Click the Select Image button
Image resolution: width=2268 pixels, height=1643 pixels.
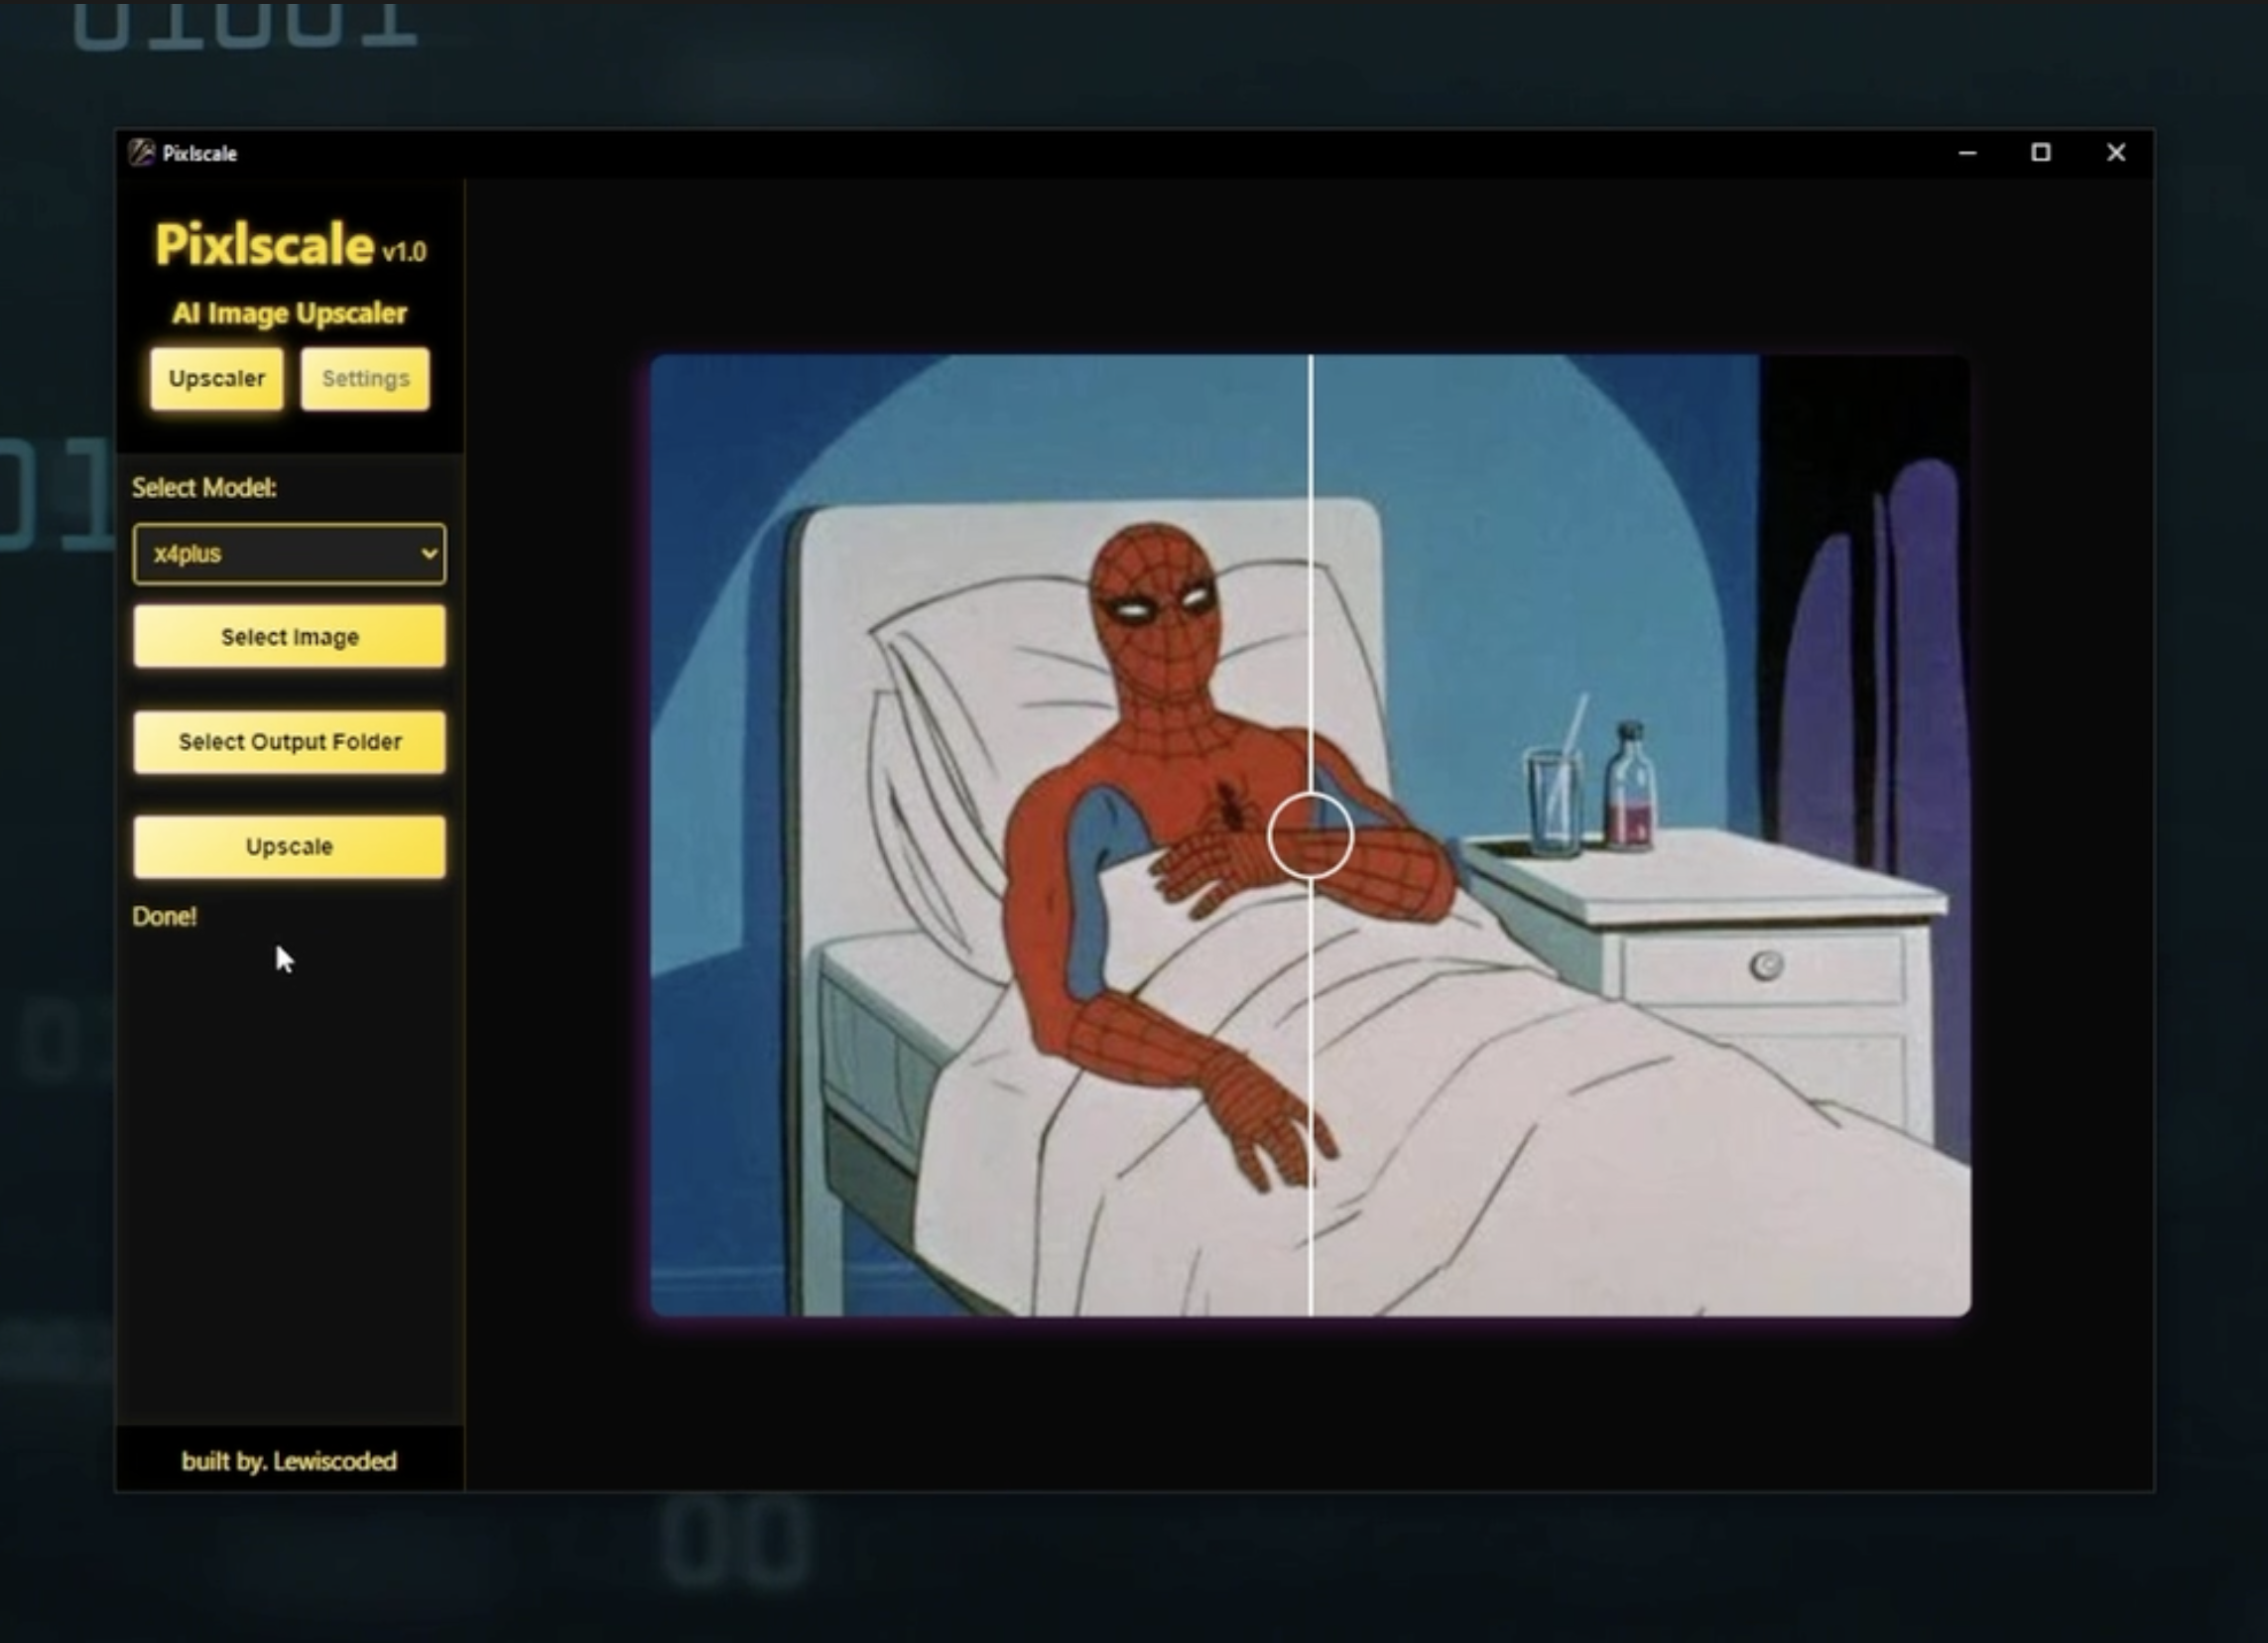coord(290,636)
